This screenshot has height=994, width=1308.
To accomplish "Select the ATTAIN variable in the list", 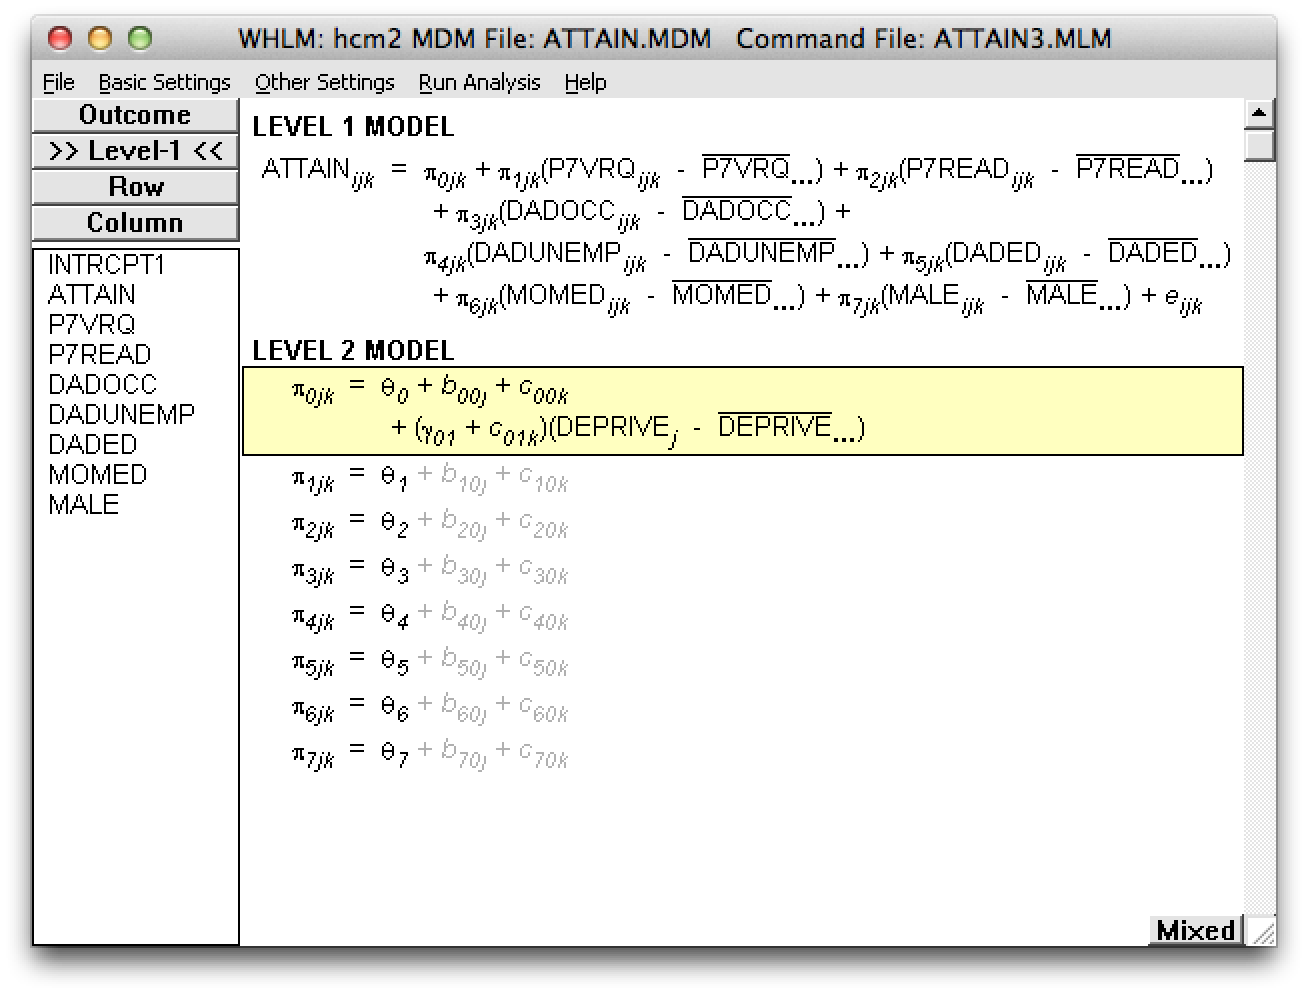I will (92, 294).
